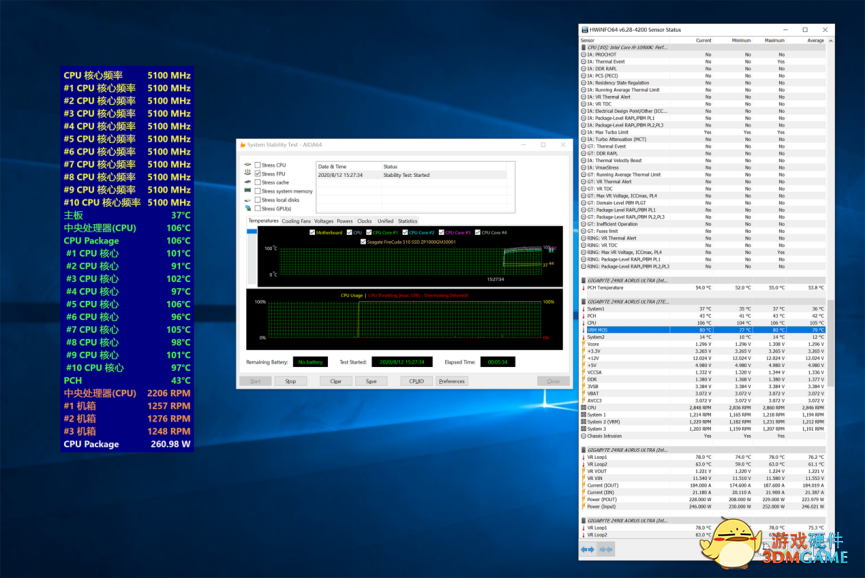Click the chip icon of Intel Core i9 section

(584, 47)
